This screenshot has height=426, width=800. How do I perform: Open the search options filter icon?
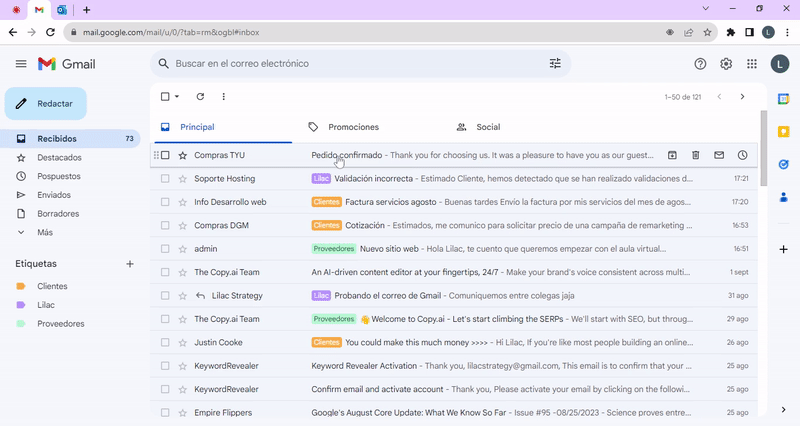(x=555, y=63)
